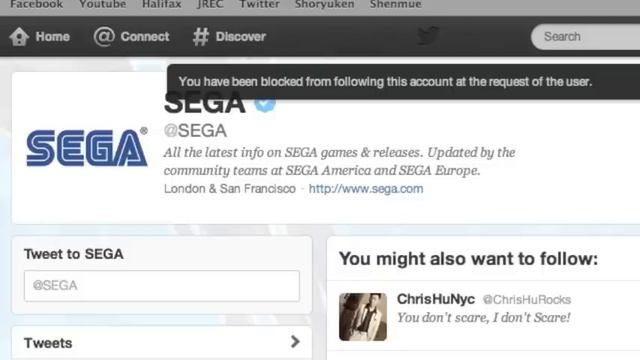The image size is (640, 360).
Task: Open the Facebook bookmark
Action: (x=37, y=4)
